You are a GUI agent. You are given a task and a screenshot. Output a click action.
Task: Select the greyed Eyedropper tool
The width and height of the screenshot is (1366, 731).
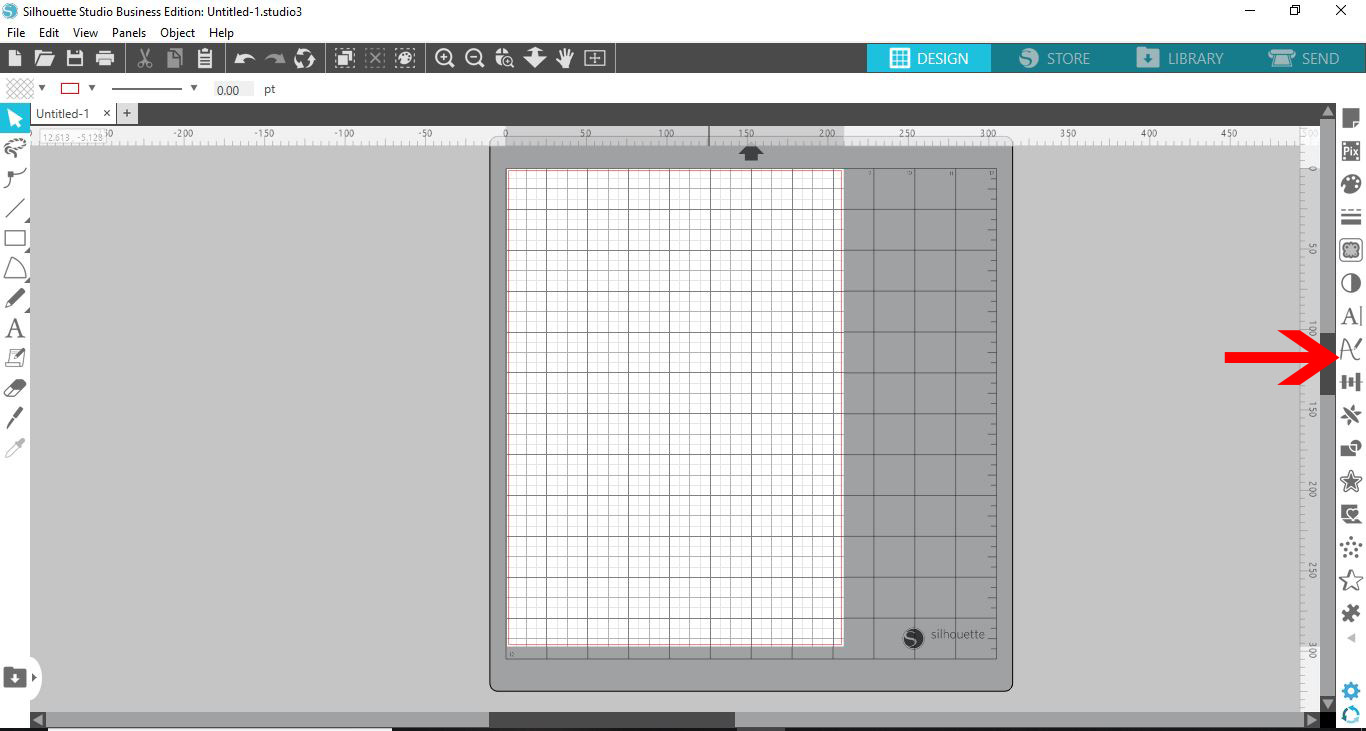point(15,447)
